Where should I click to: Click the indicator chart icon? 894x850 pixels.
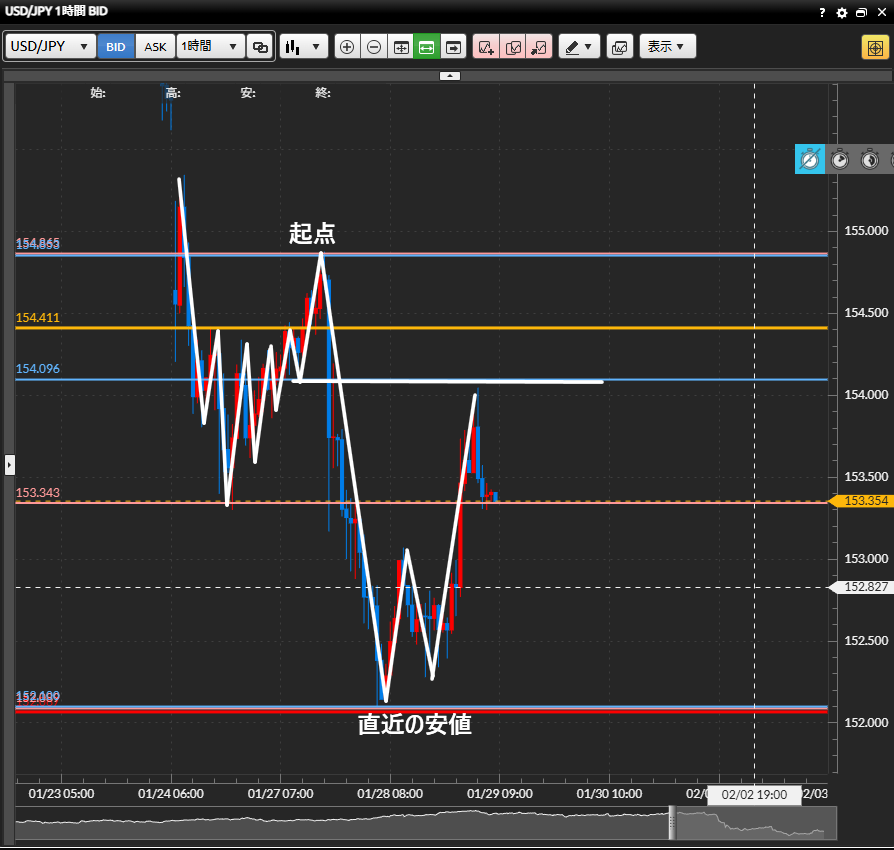(619, 47)
